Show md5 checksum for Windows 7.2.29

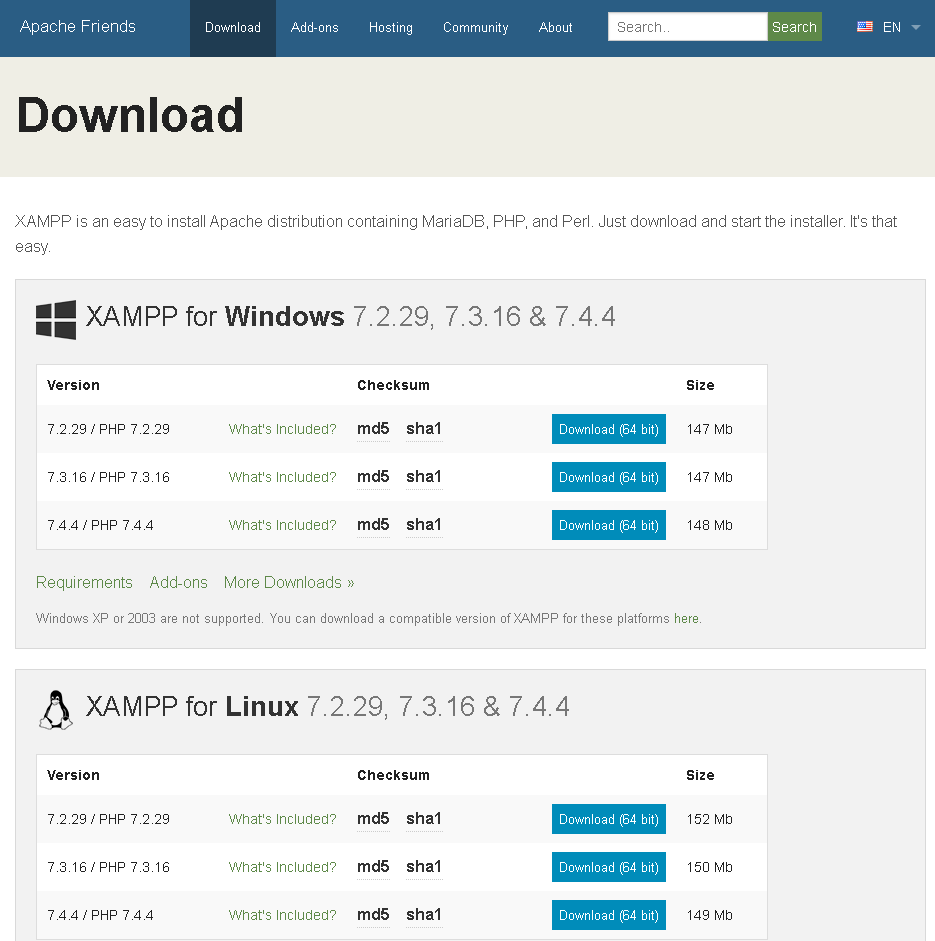click(x=373, y=429)
